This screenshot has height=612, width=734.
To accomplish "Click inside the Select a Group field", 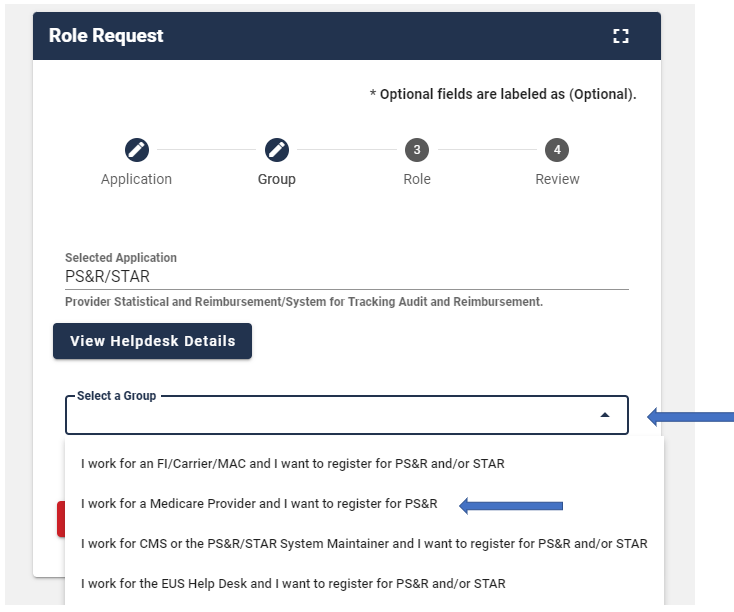I will point(346,415).
